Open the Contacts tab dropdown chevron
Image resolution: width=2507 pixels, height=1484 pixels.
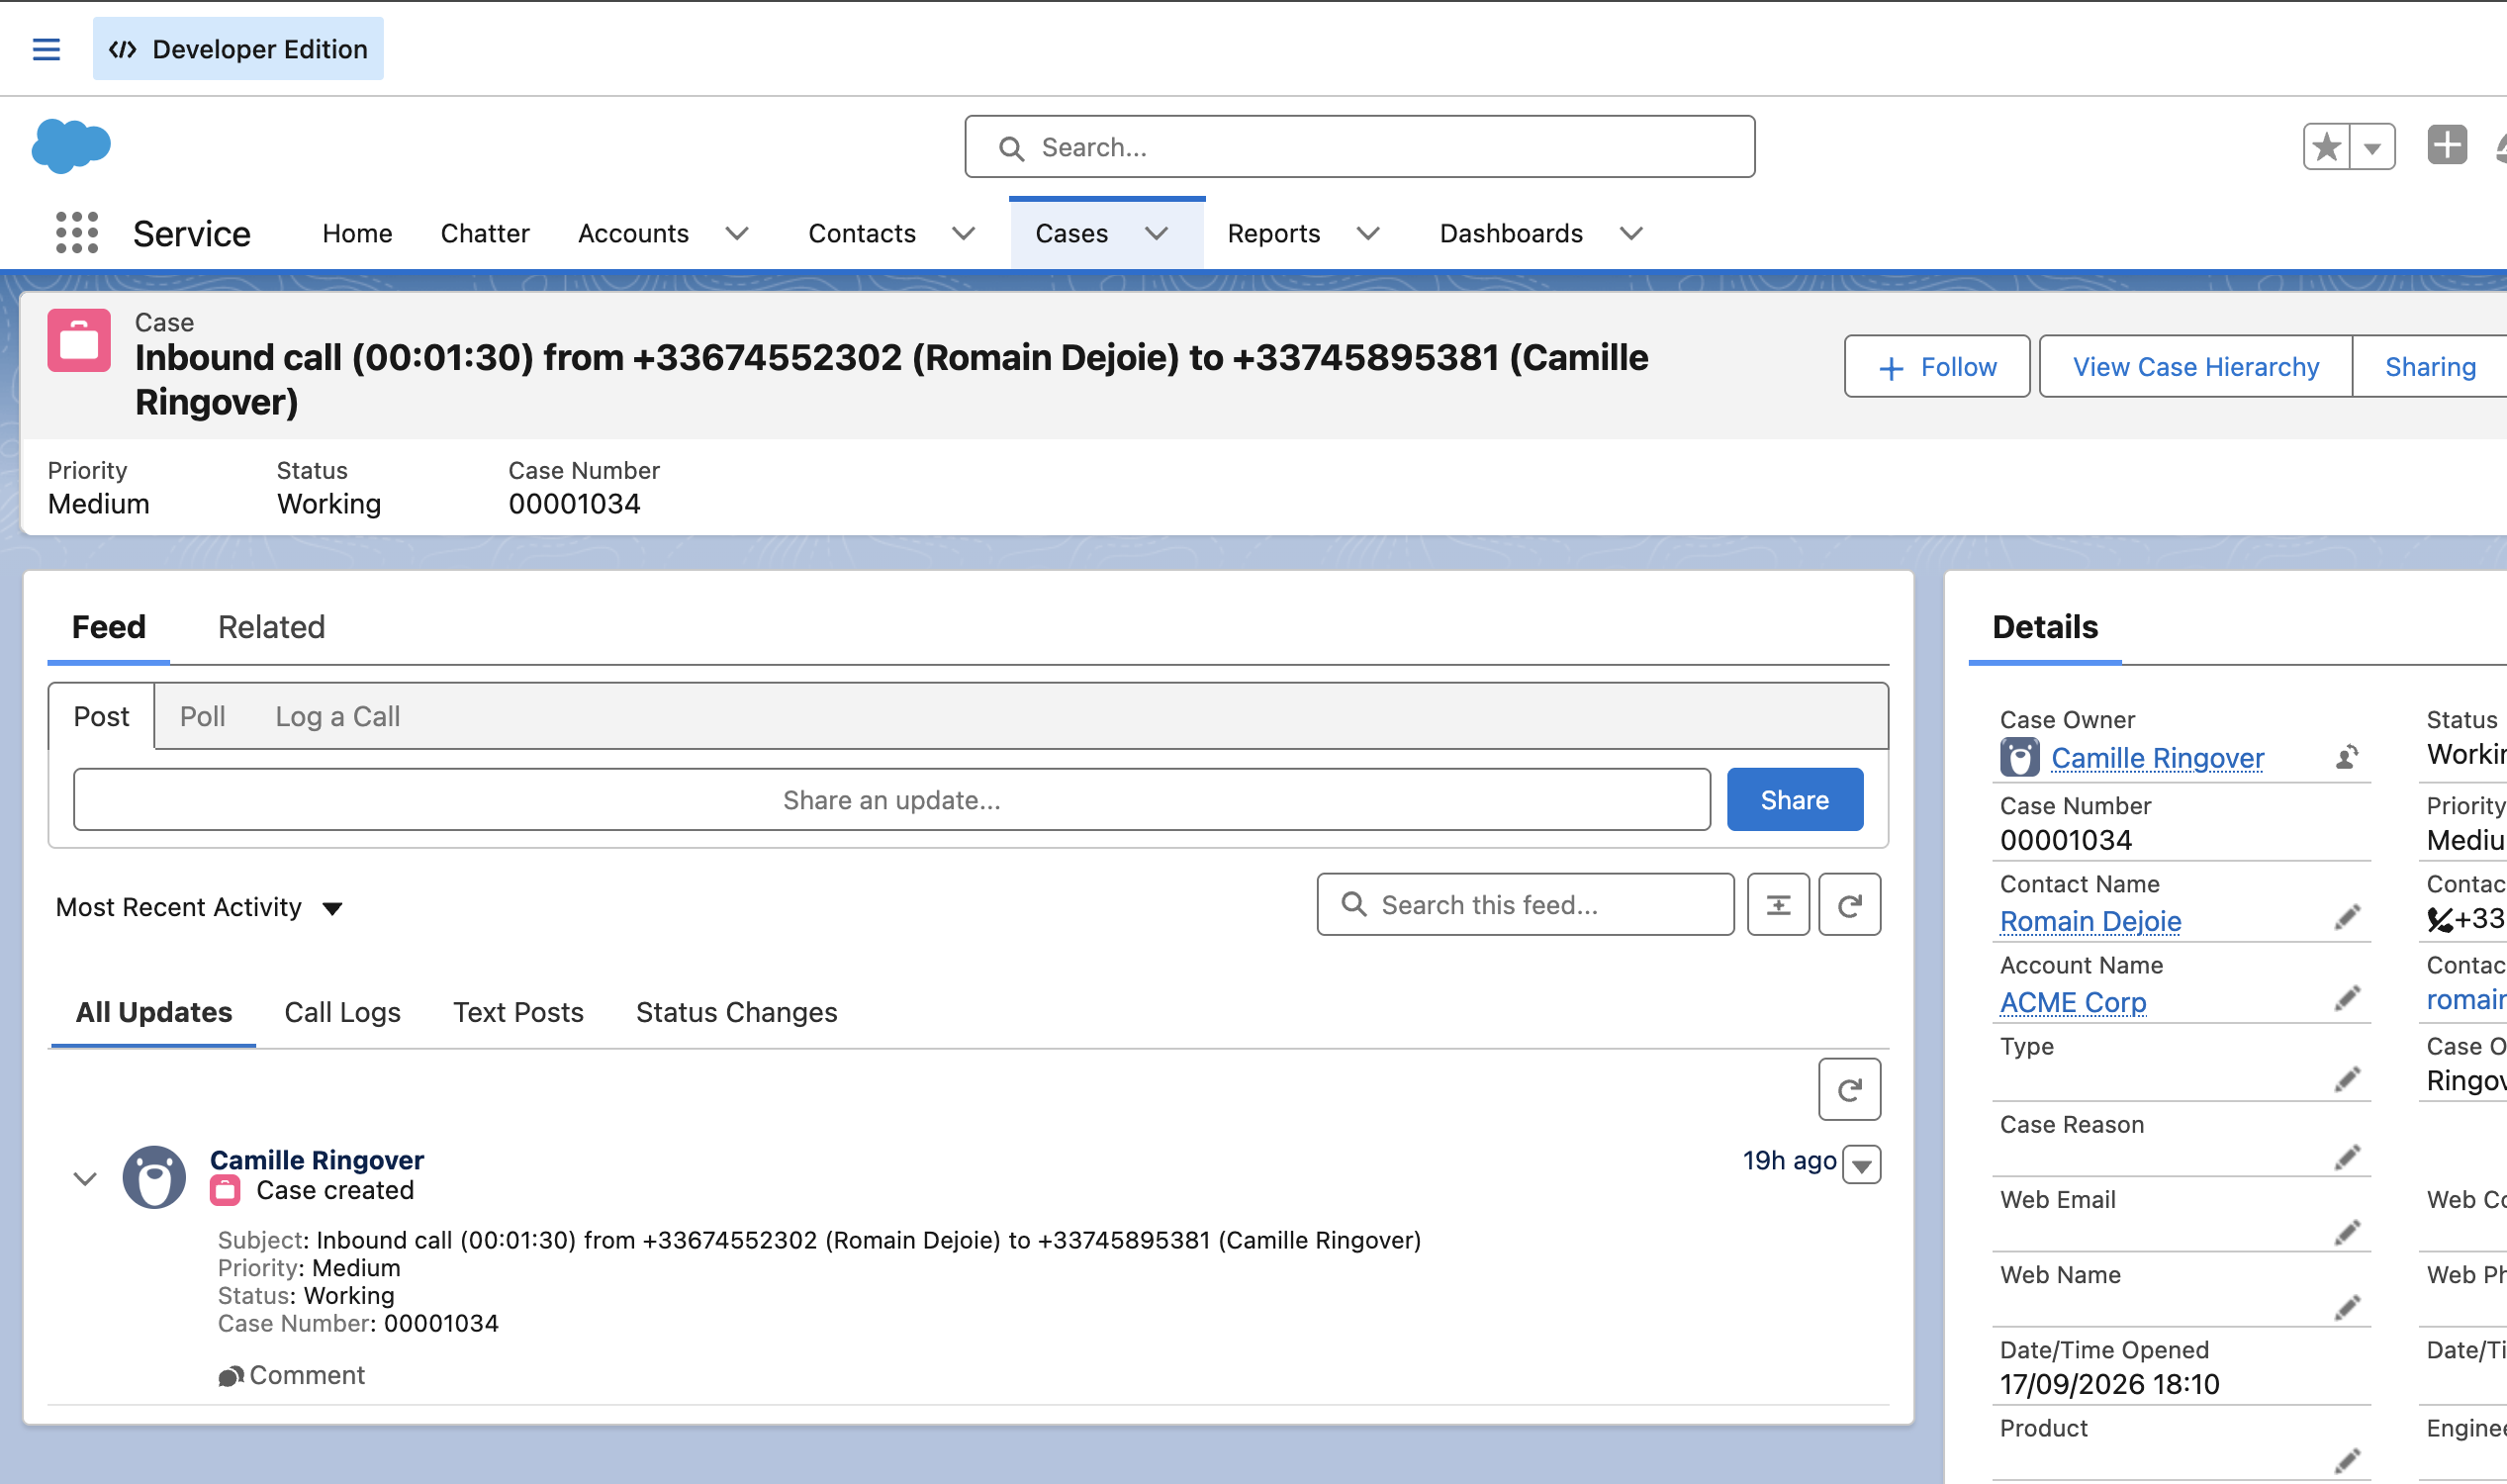click(x=963, y=233)
